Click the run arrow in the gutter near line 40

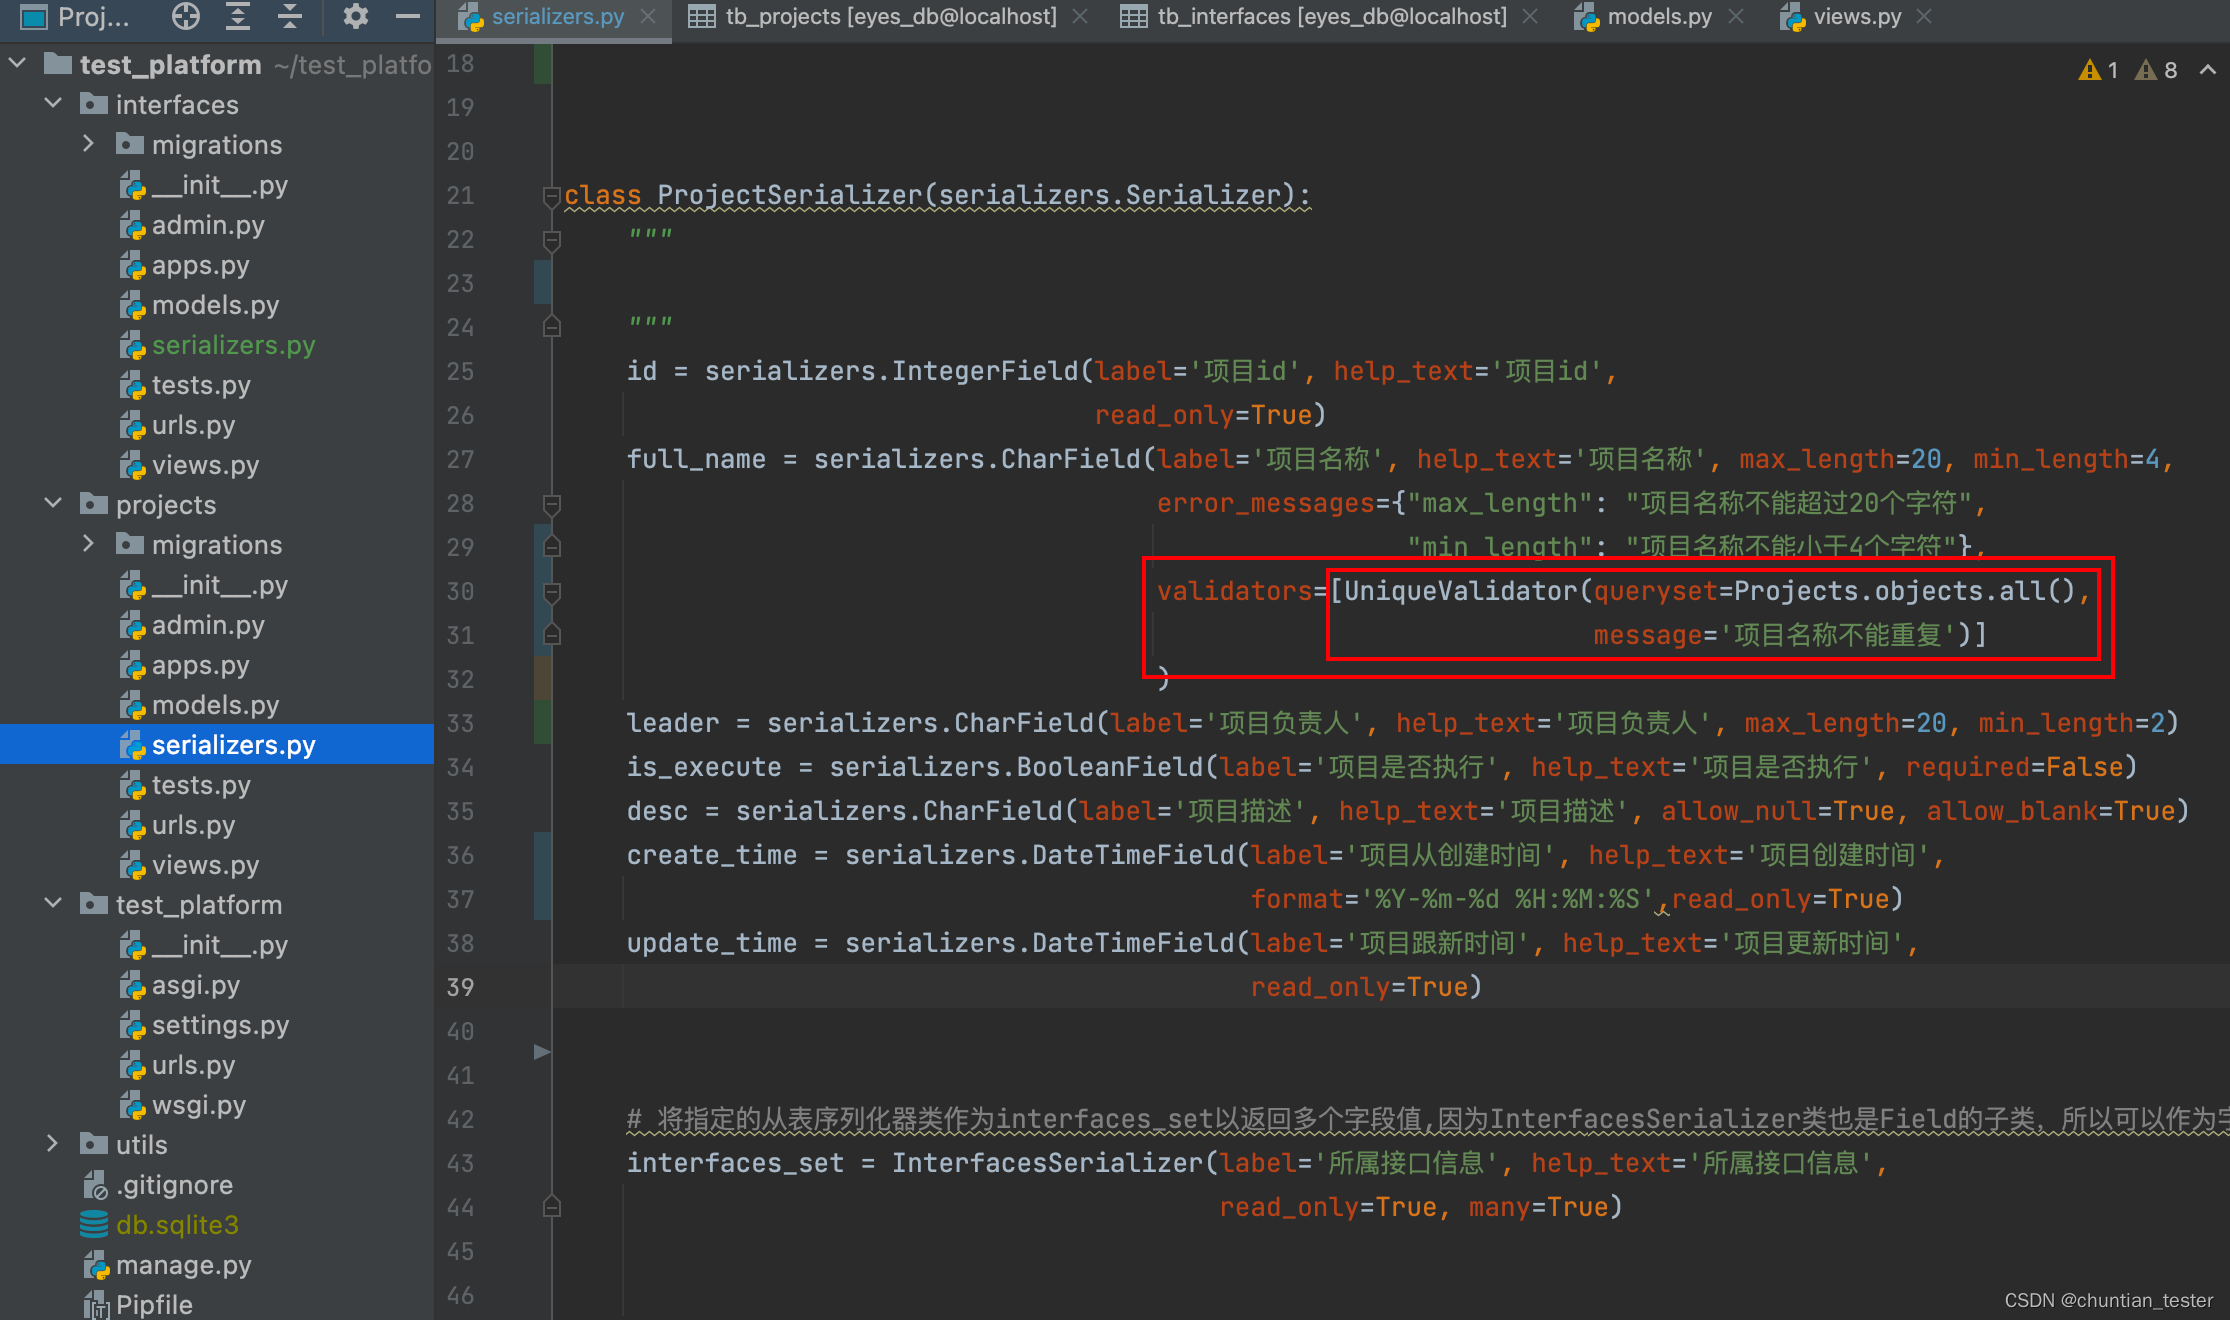[542, 1051]
